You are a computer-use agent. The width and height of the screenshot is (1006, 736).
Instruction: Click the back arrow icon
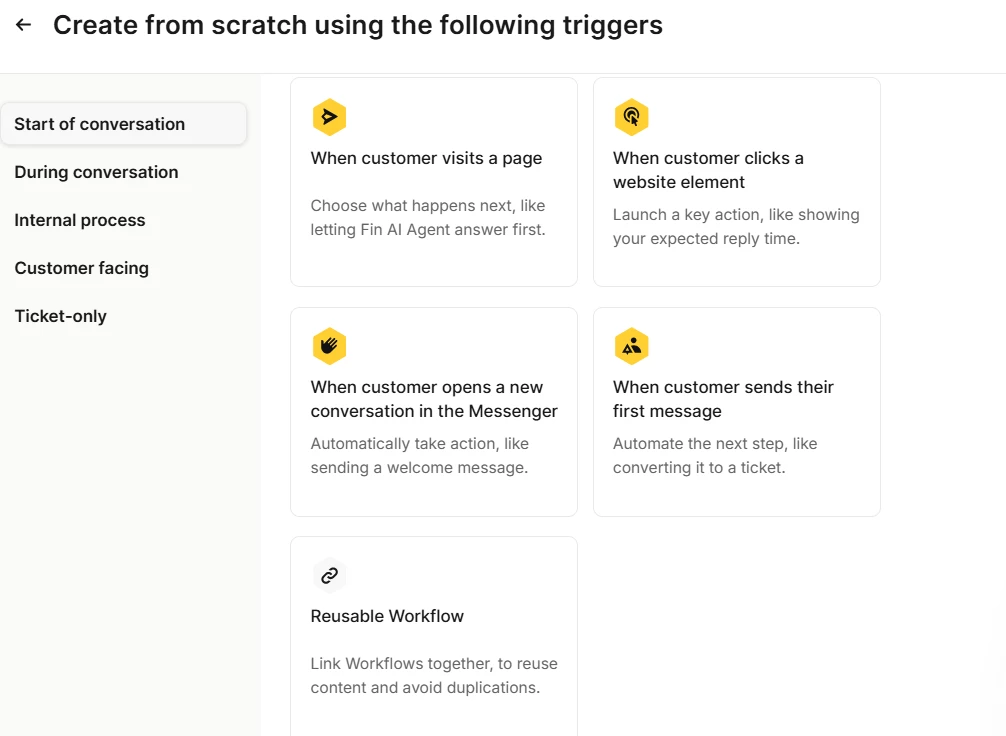coord(24,25)
